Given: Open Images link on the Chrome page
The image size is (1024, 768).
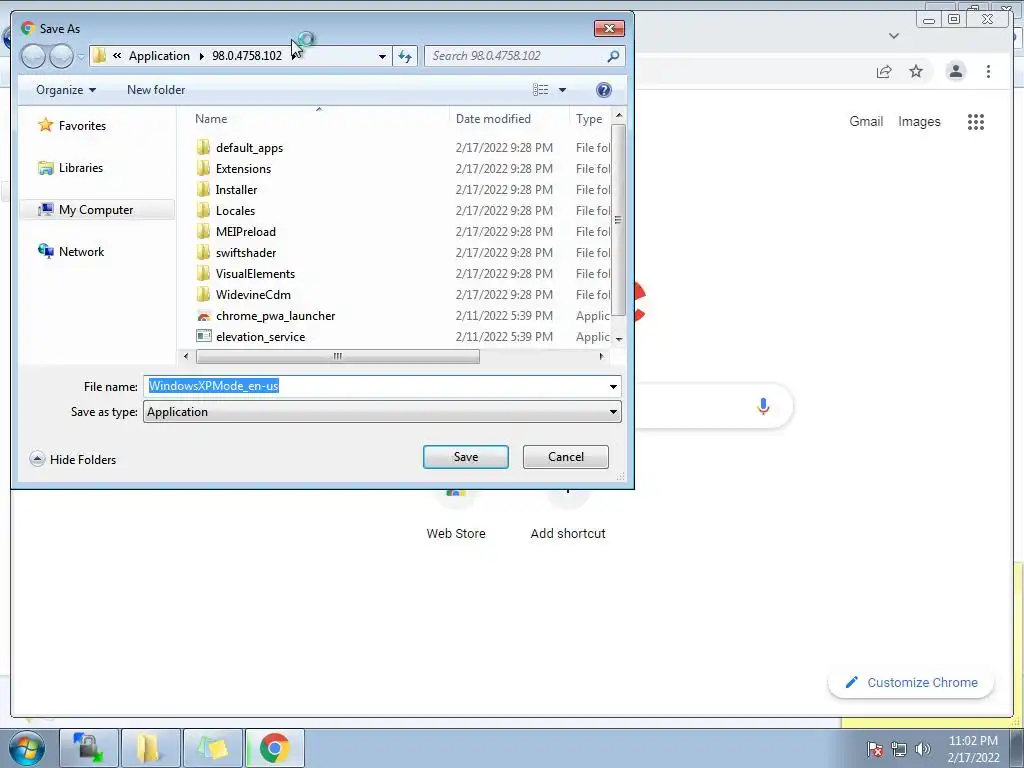Looking at the screenshot, I should point(919,121).
